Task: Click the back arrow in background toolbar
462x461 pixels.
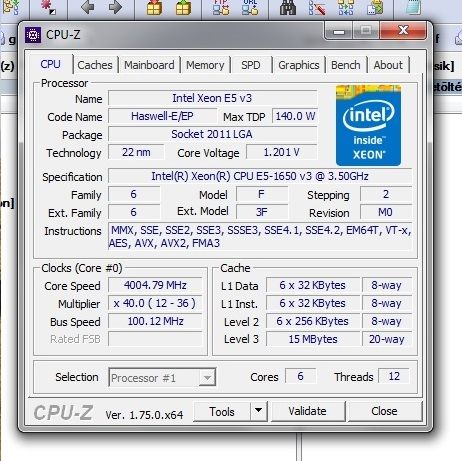Action: (88, 7)
